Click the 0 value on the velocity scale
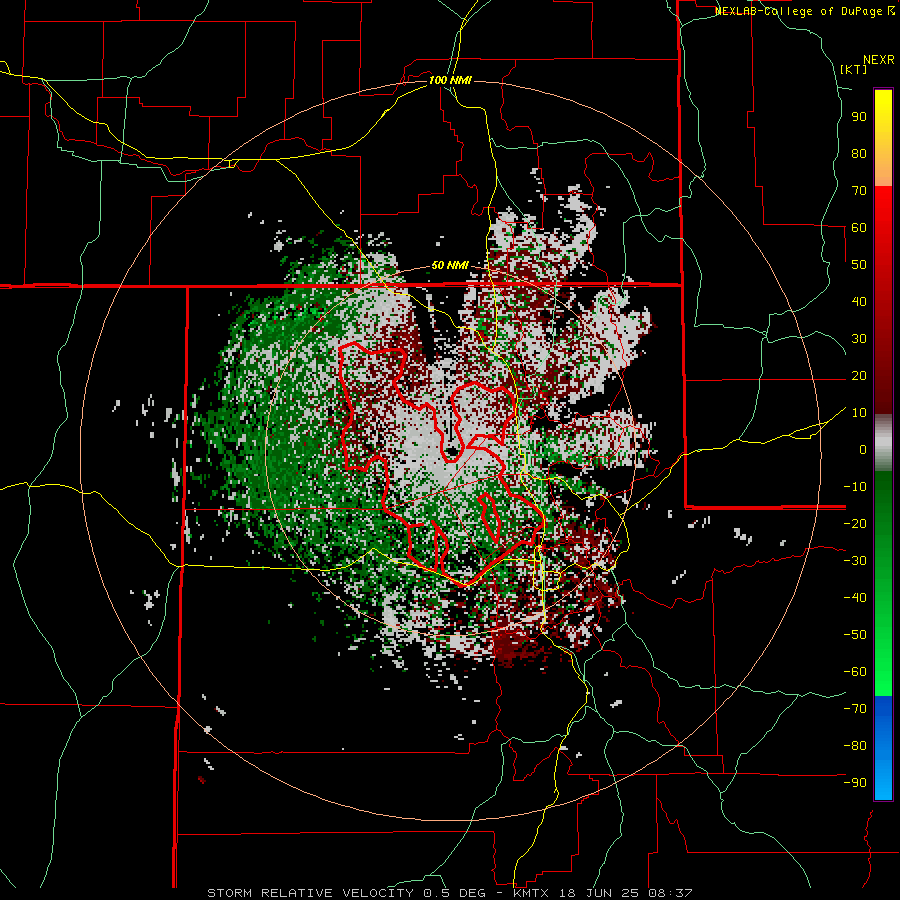The height and width of the screenshot is (900, 900). [x=863, y=449]
